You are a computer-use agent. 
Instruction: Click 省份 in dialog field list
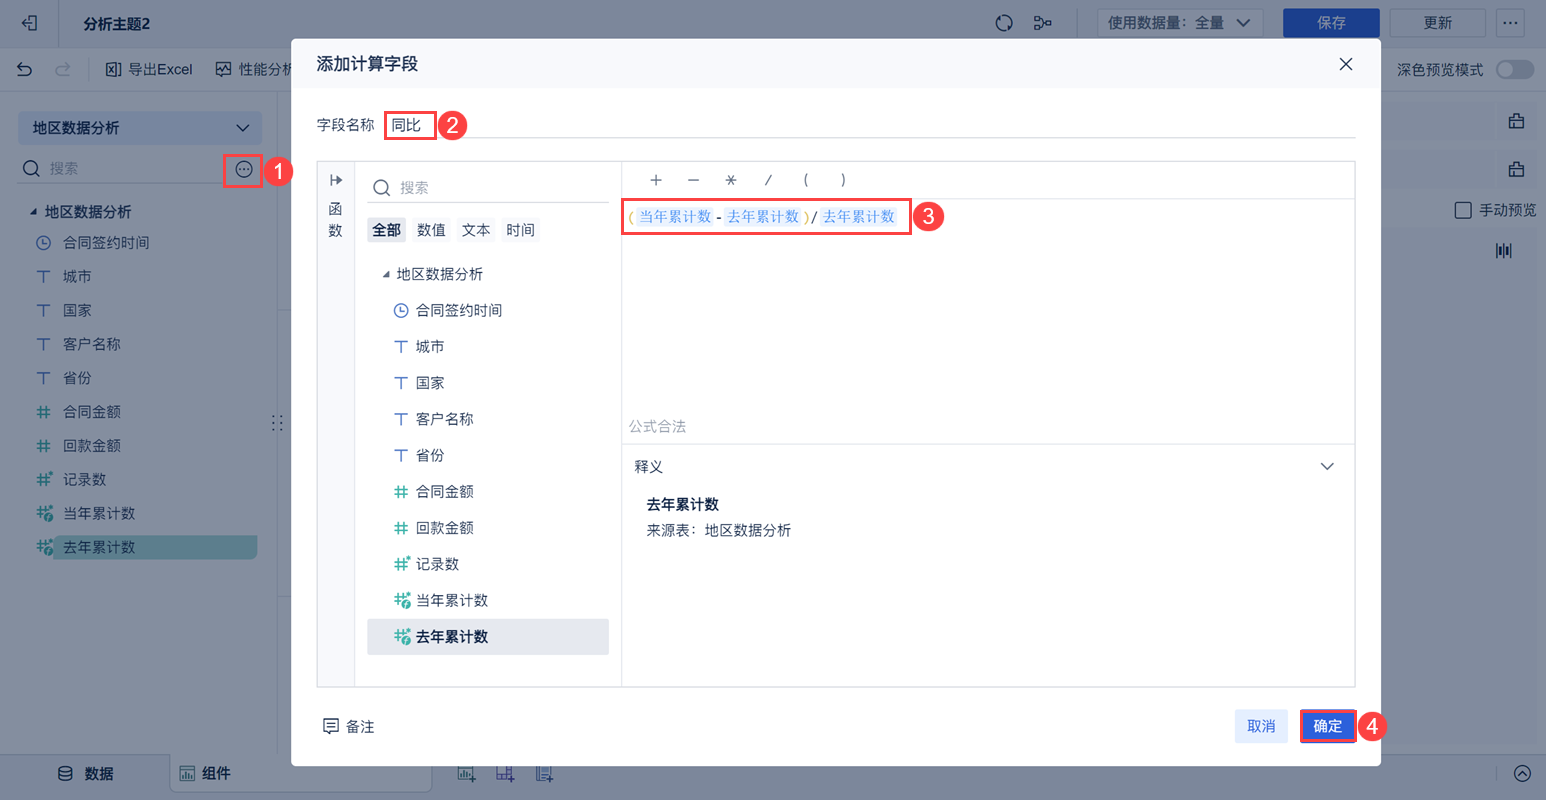pyautogui.click(x=488, y=455)
